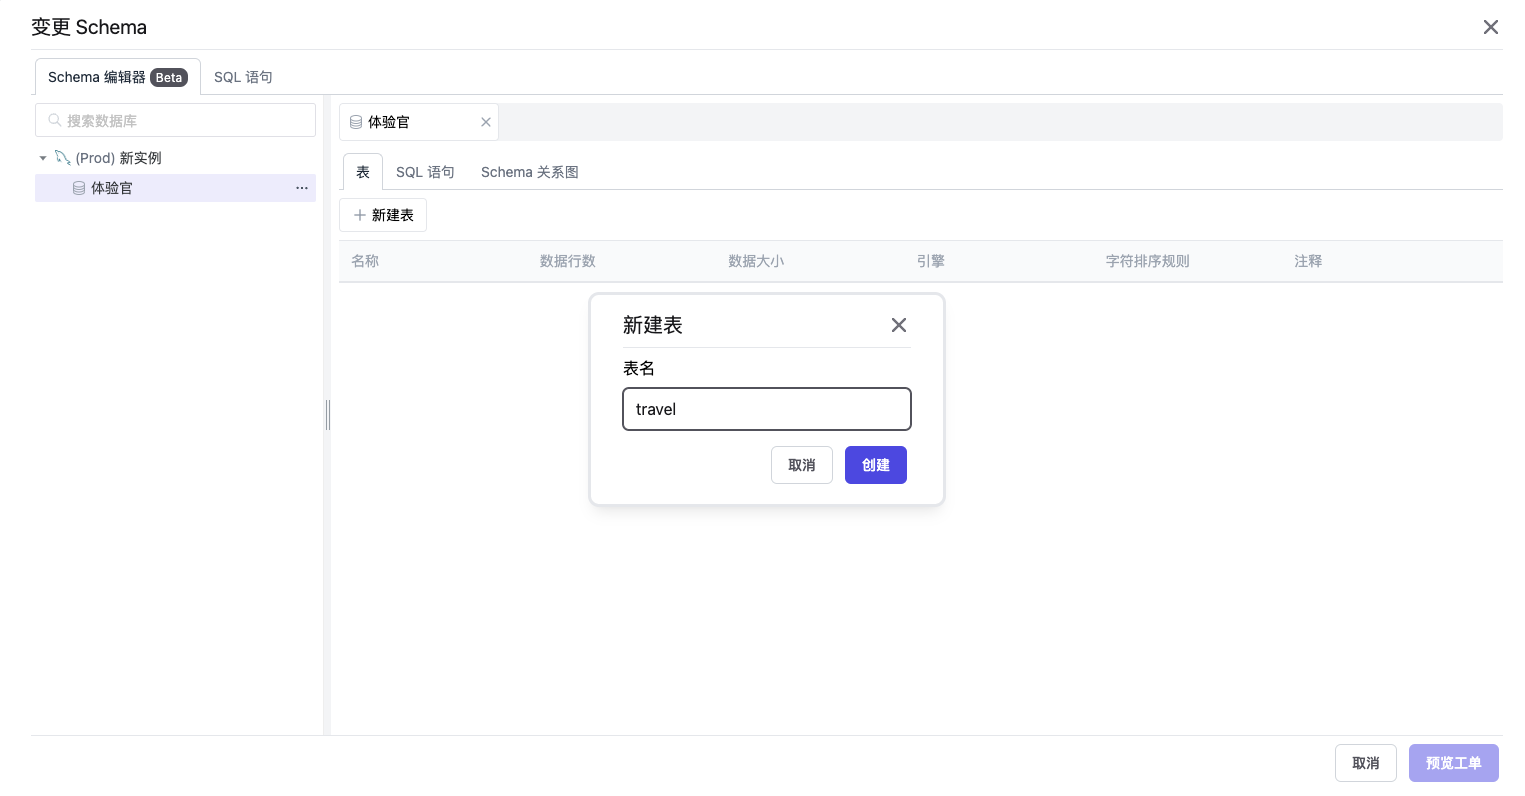The height and width of the screenshot is (796, 1525).
Task: Open the Schema 关系图 sub-tab
Action: pos(529,172)
